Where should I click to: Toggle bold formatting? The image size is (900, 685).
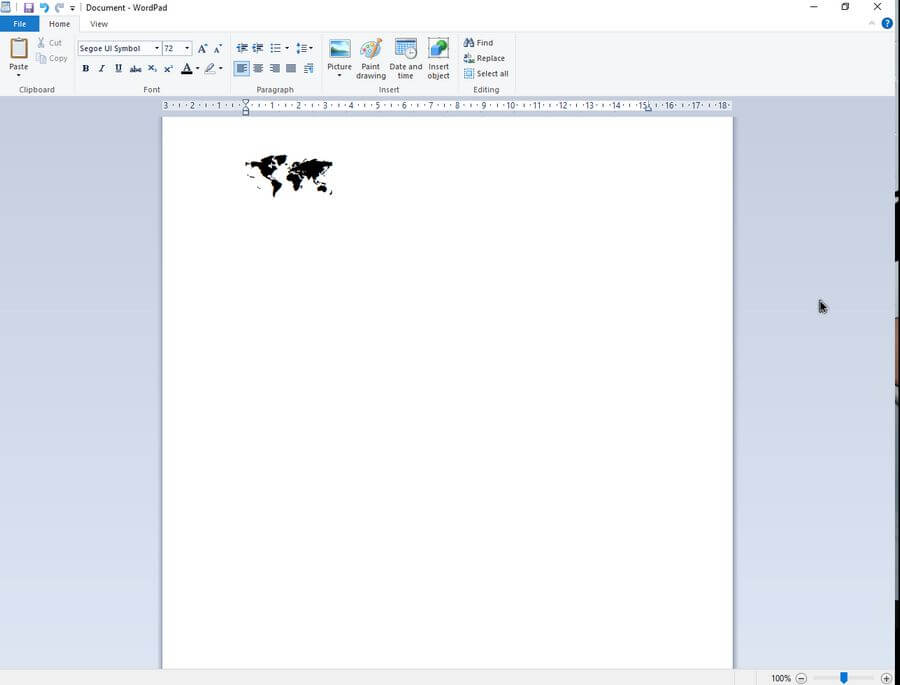[85, 69]
